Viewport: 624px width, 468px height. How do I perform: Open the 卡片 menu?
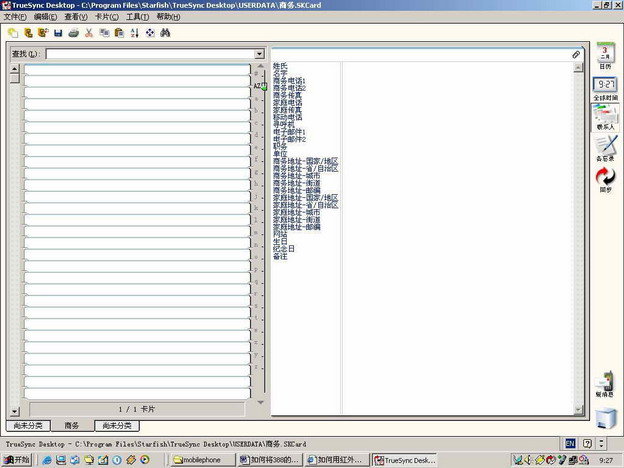tap(106, 17)
